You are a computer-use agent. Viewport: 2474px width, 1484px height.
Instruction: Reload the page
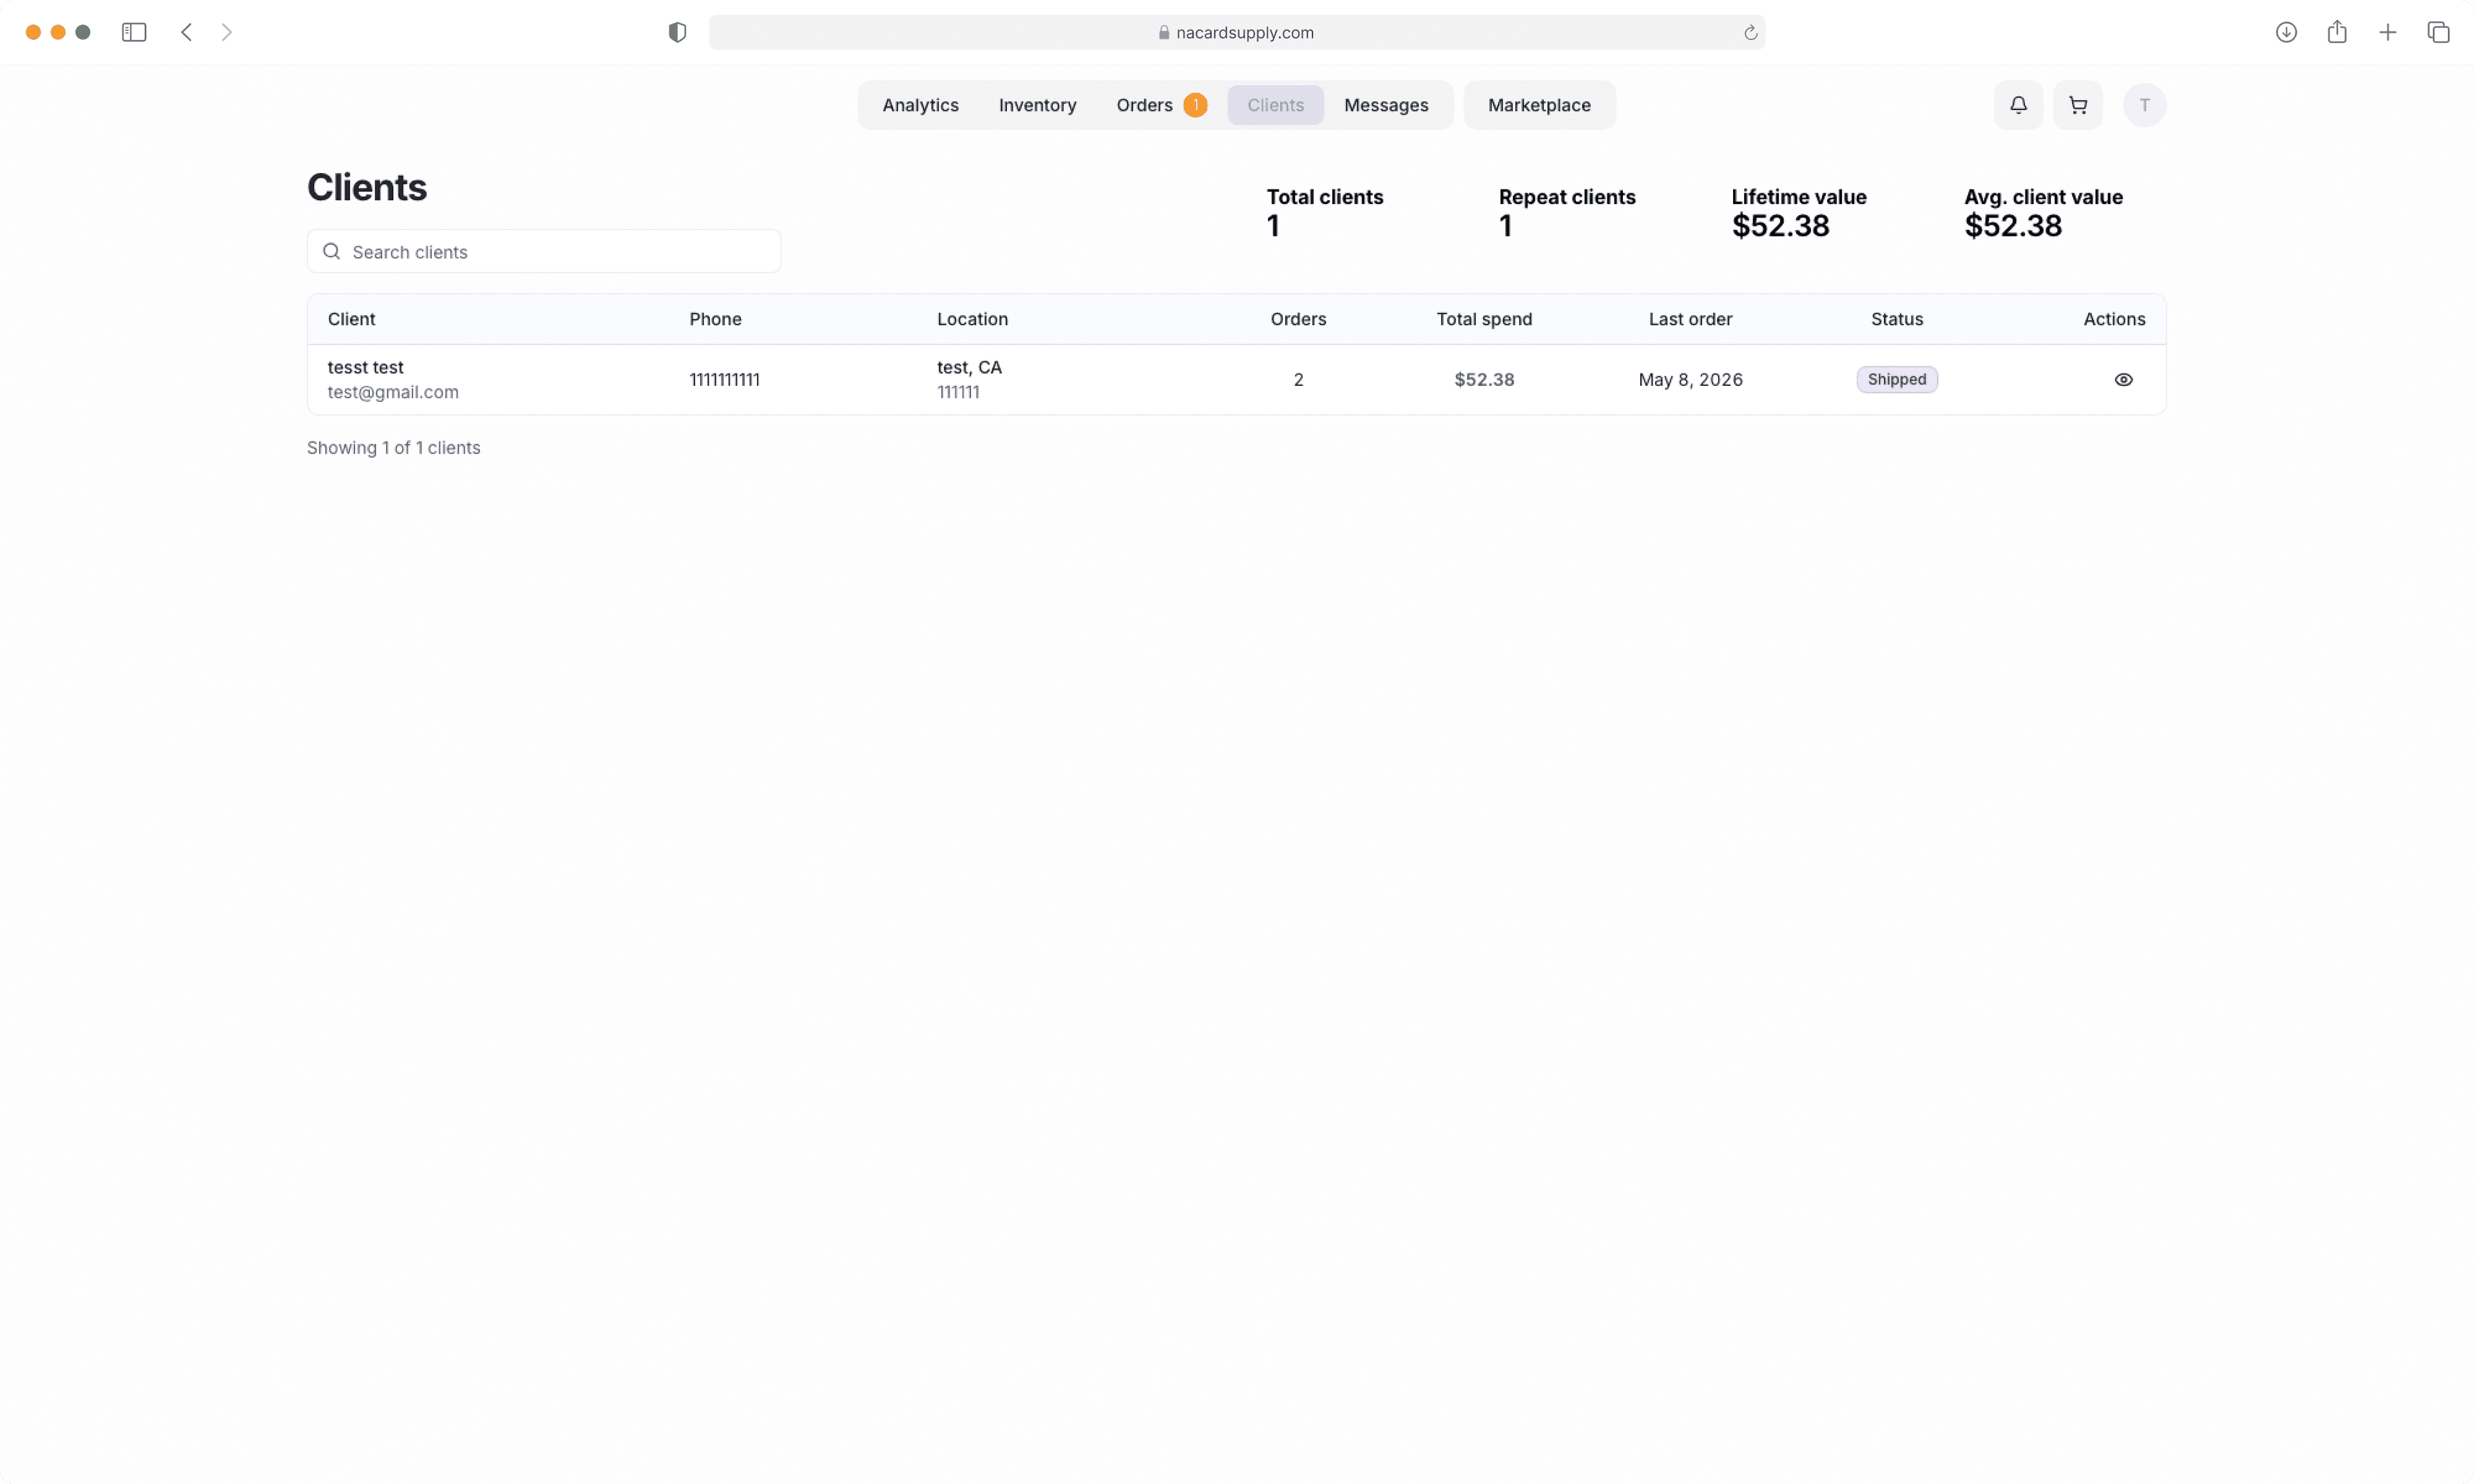(x=1750, y=33)
